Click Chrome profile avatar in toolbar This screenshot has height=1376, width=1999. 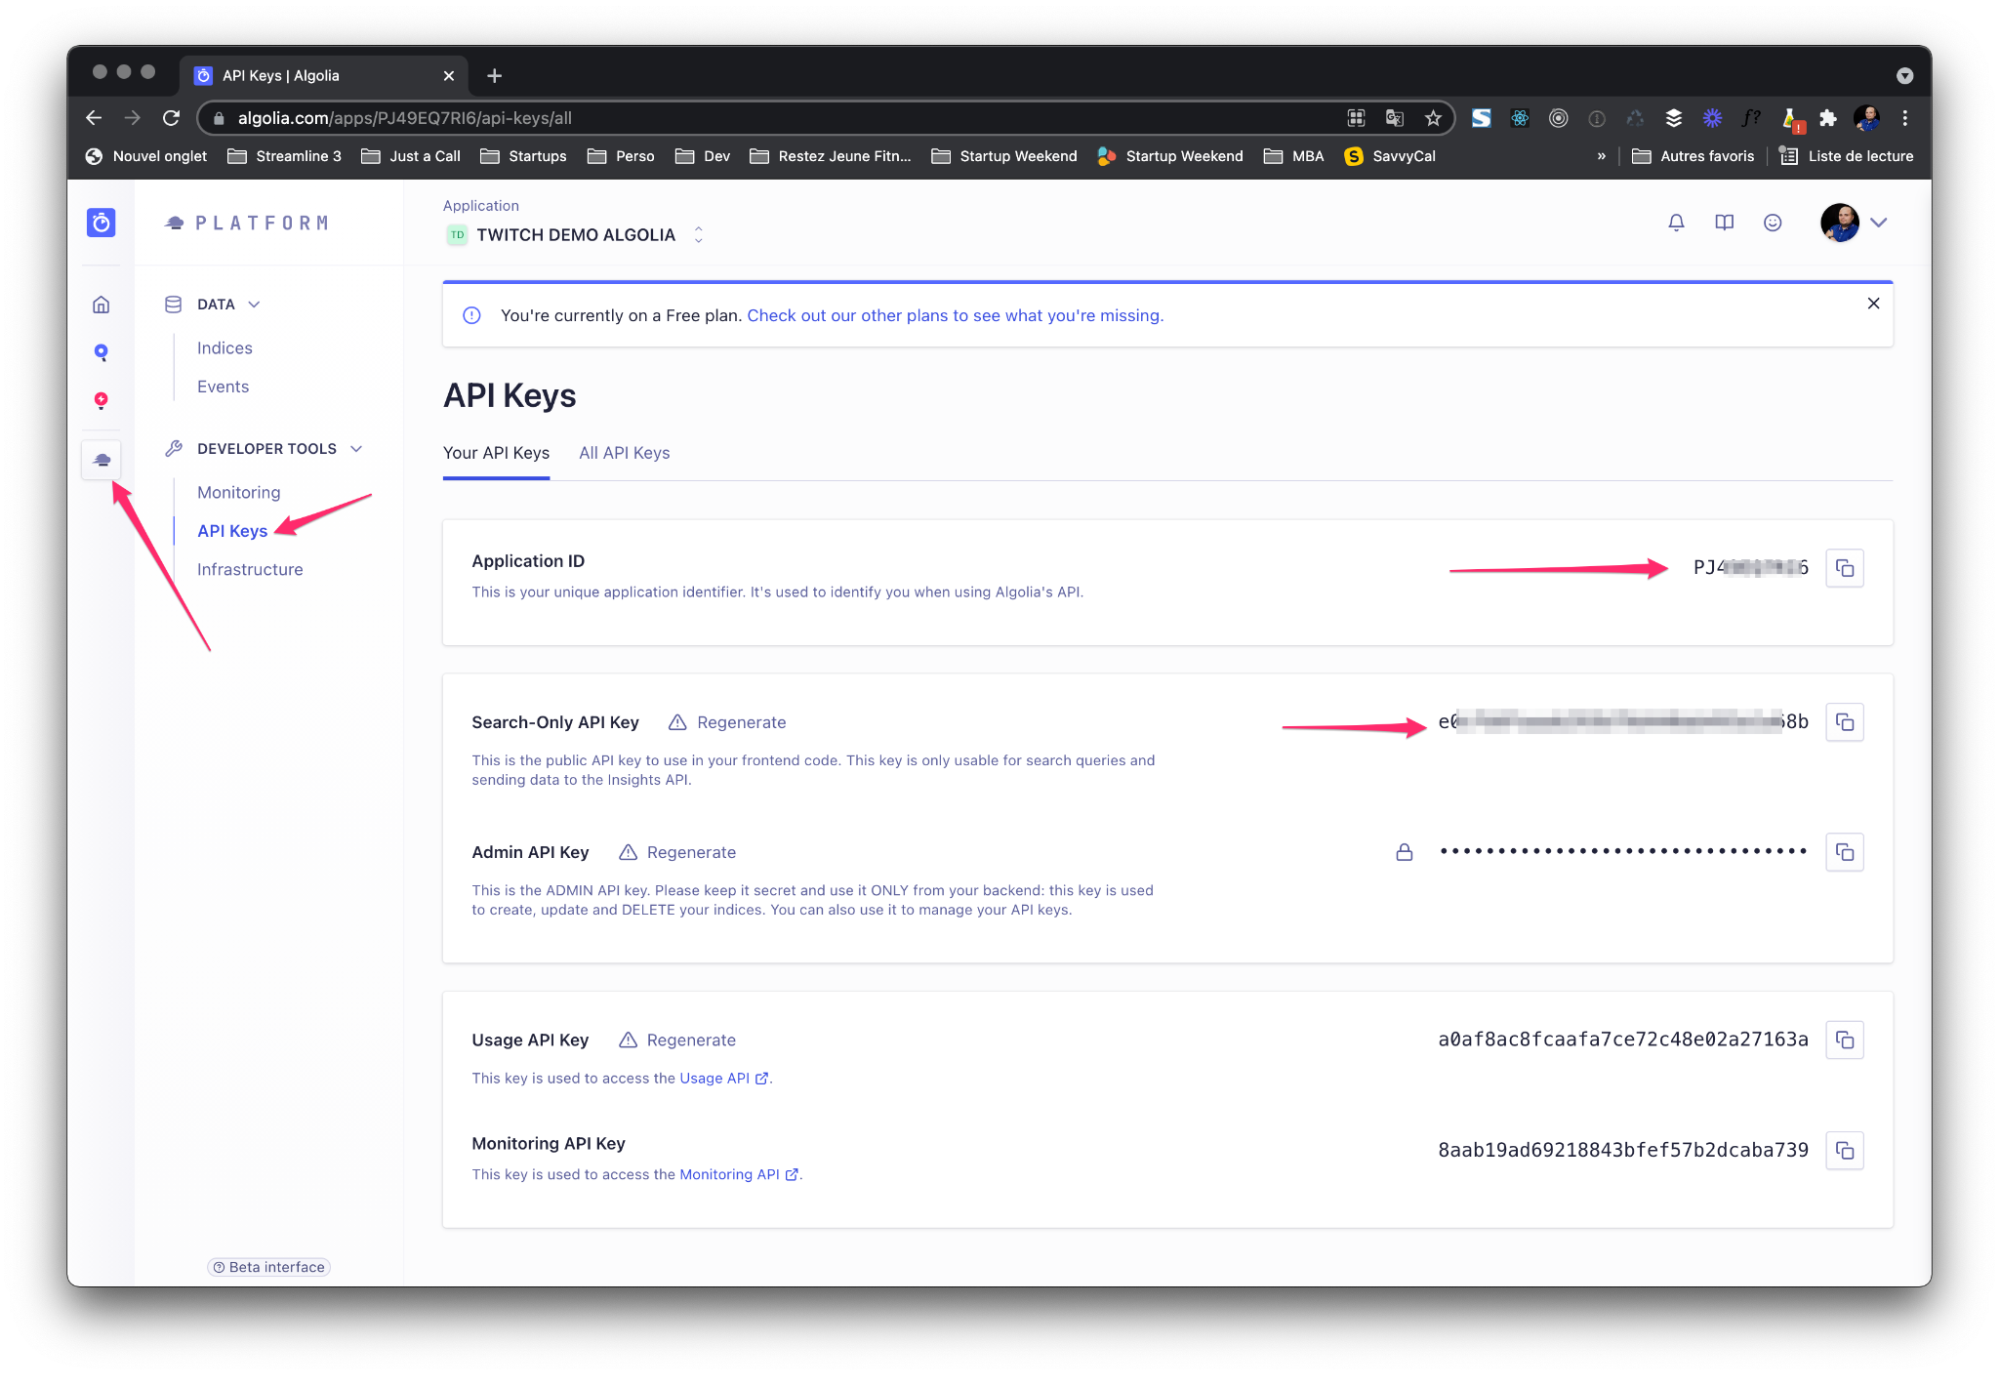[1866, 118]
